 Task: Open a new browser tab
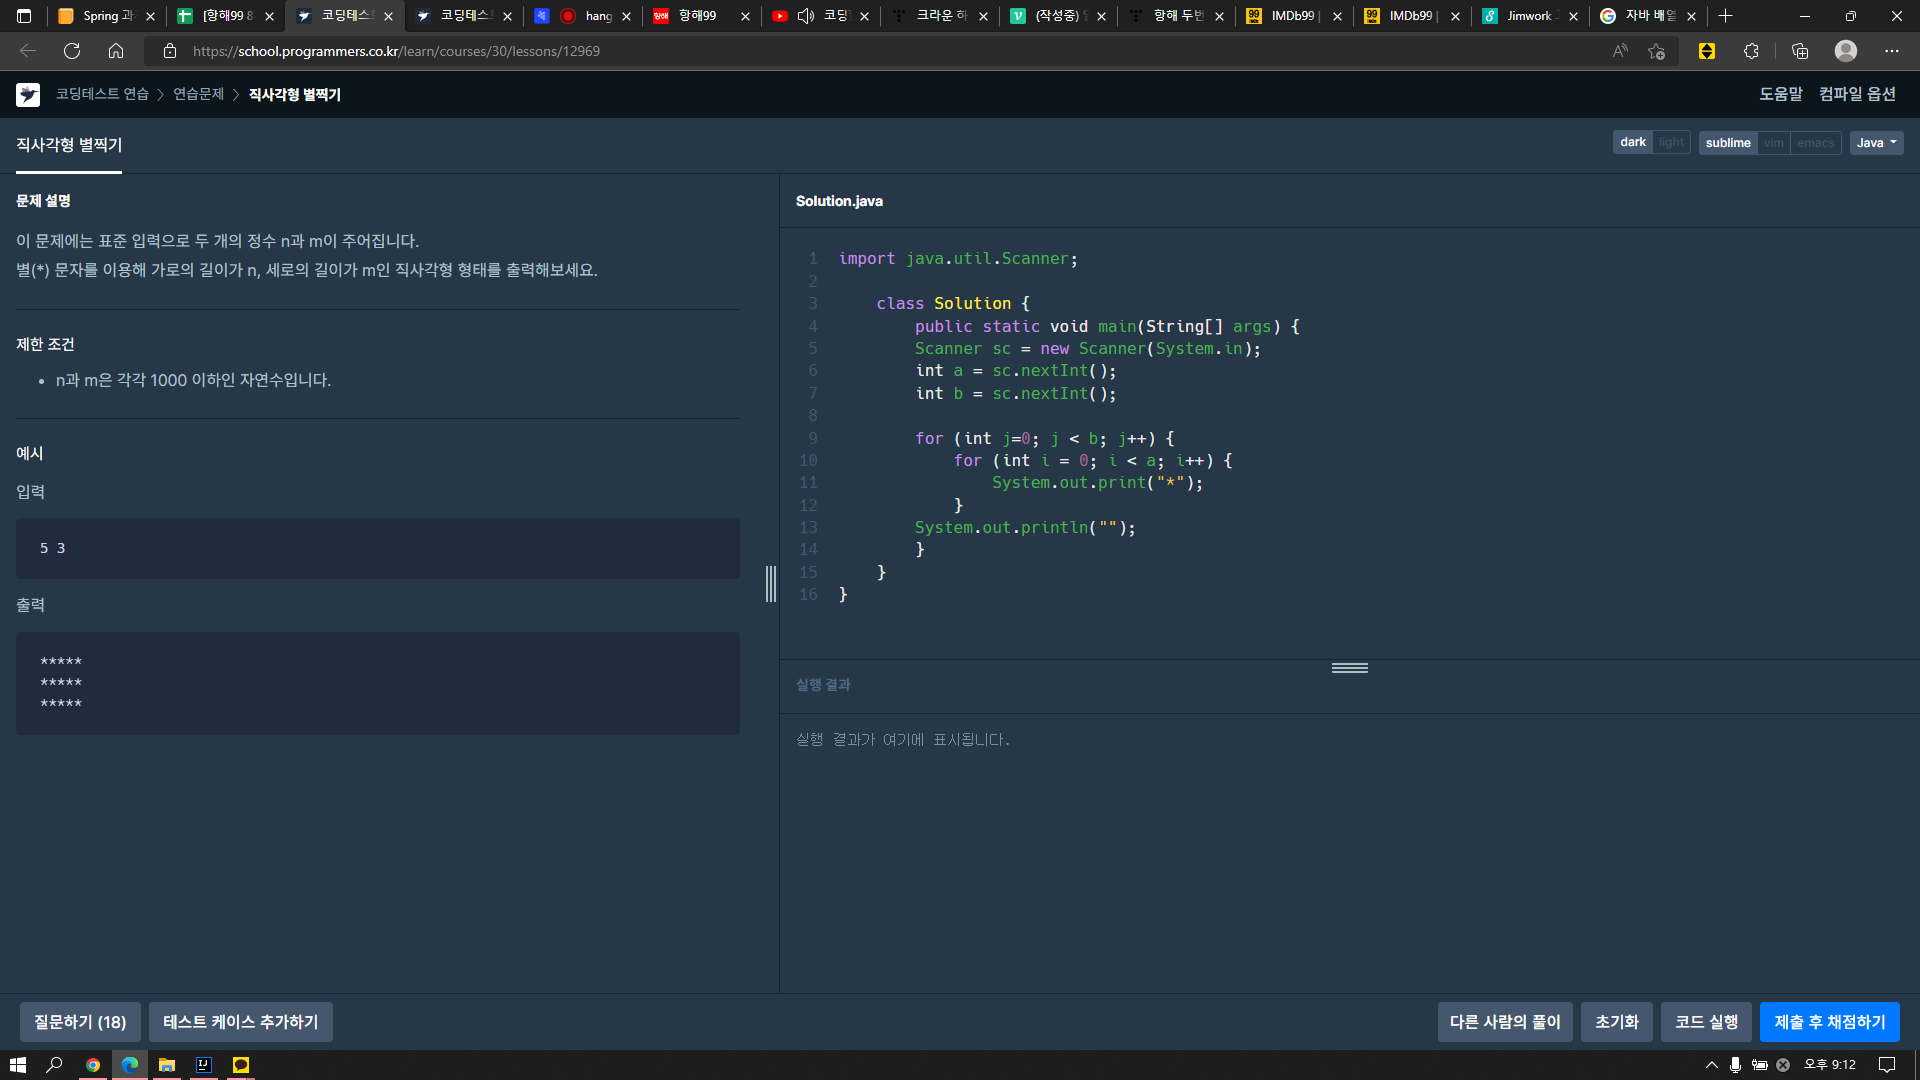(1725, 16)
